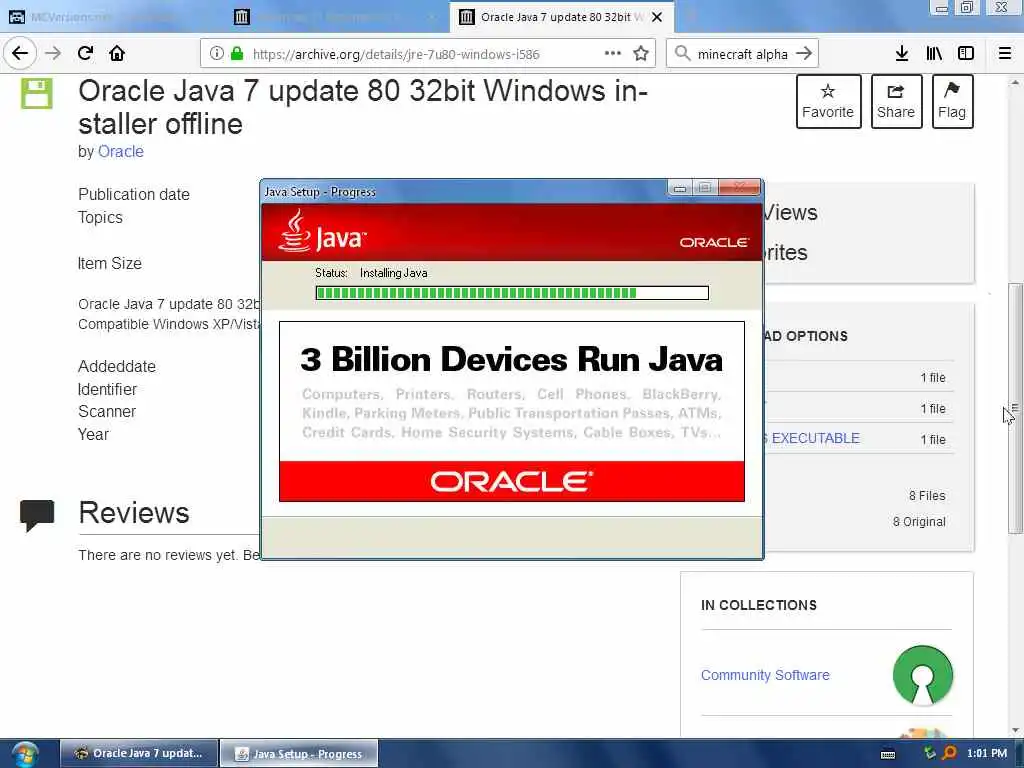Click the 8 Original text
The image size is (1024, 768).
click(x=919, y=522)
